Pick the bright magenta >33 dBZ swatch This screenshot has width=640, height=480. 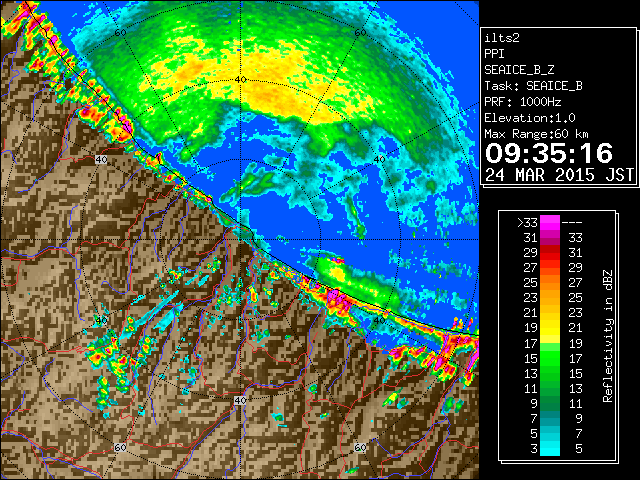pos(550,222)
